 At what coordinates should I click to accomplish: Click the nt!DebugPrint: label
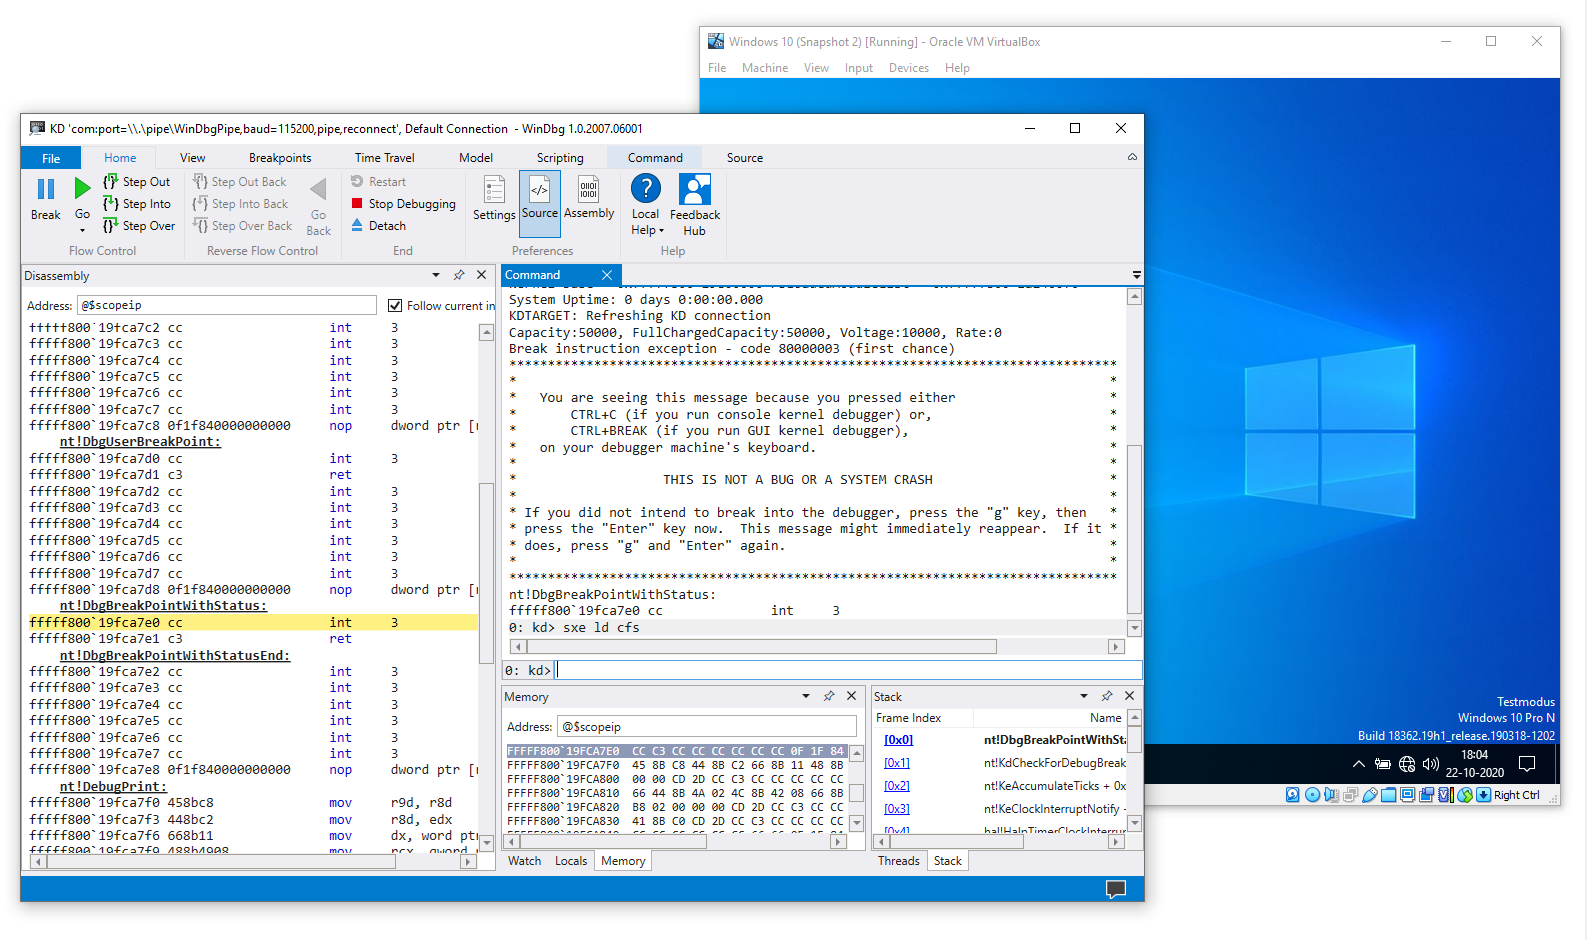(112, 787)
